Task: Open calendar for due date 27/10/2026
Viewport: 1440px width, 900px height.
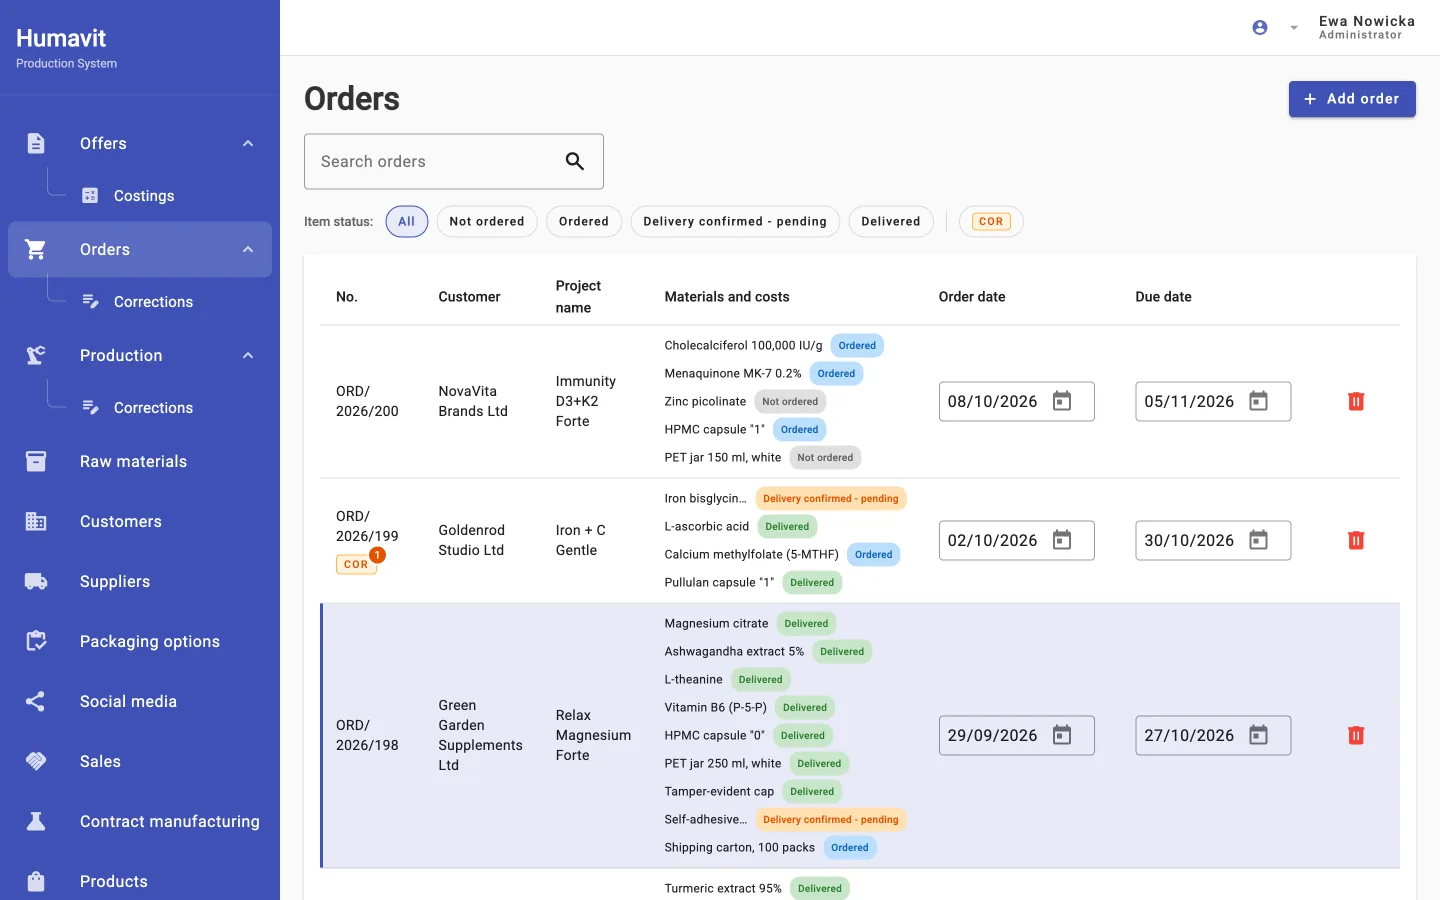Action: [x=1259, y=735]
